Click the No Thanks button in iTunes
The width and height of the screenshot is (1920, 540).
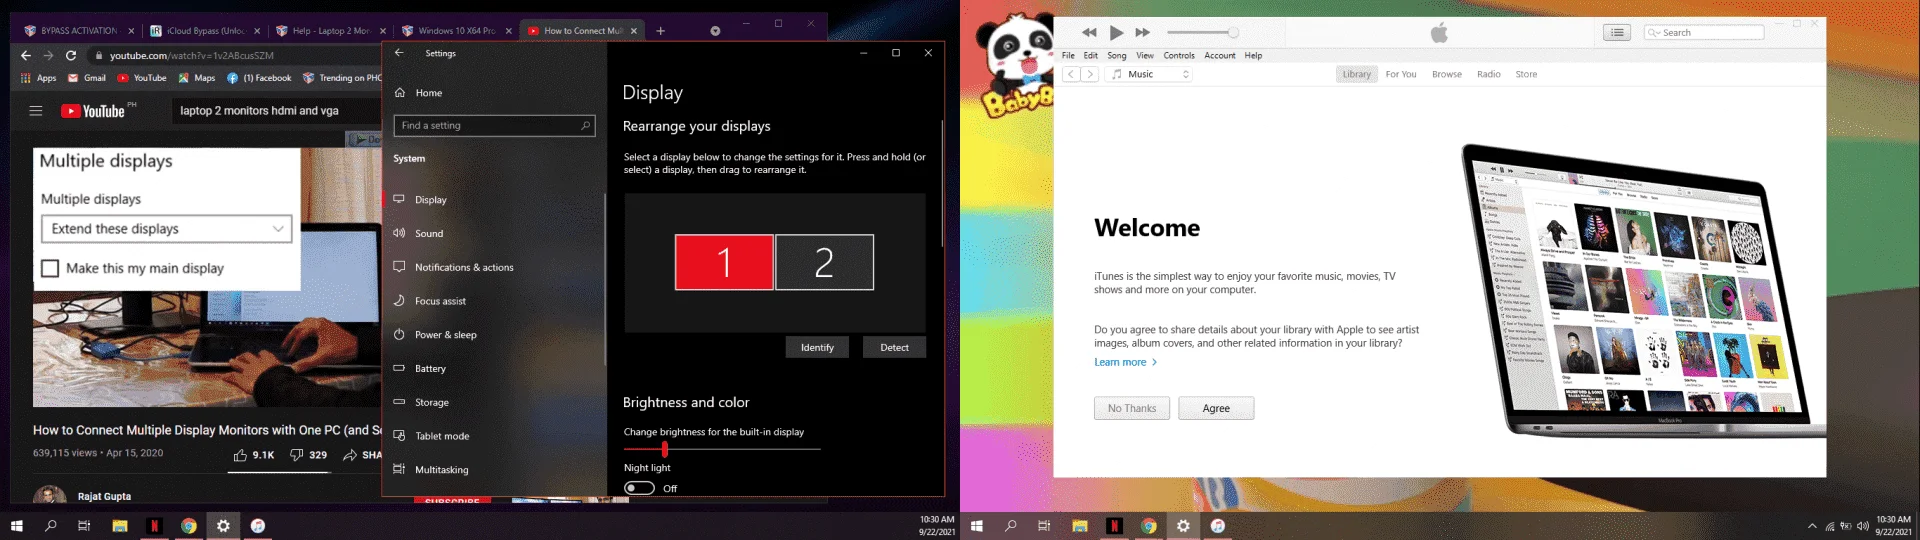click(x=1132, y=408)
